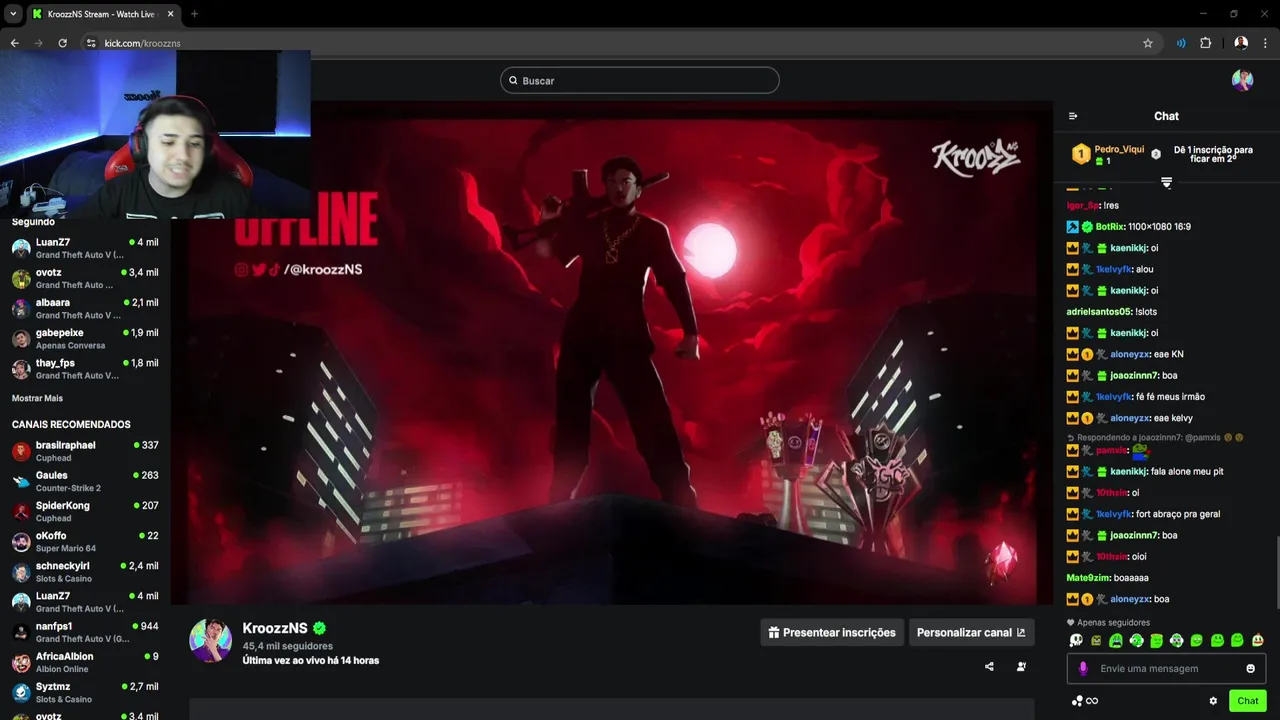Open Chrome extensions puzzle icon
The image size is (1280, 720).
[x=1205, y=43]
